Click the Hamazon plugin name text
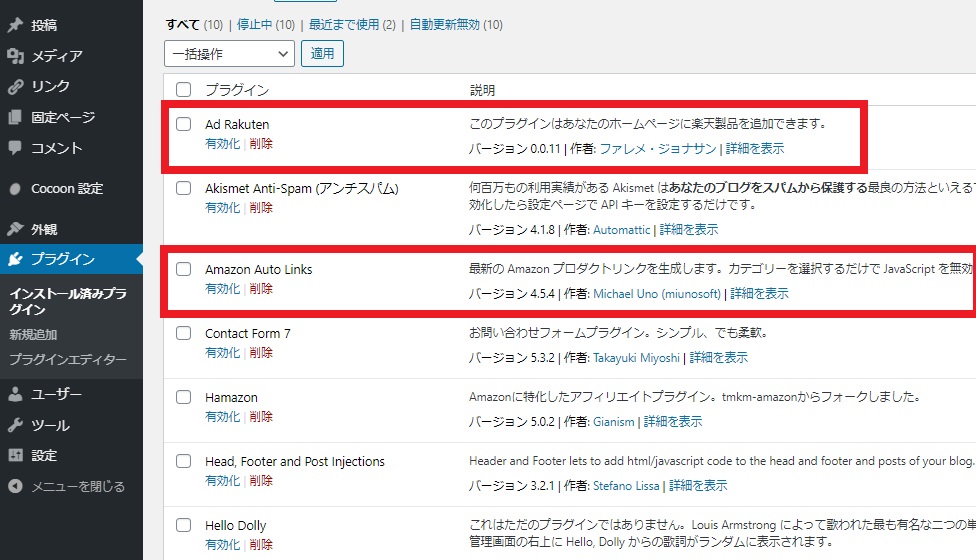Viewport: 976px width, 560px height. 231,398
